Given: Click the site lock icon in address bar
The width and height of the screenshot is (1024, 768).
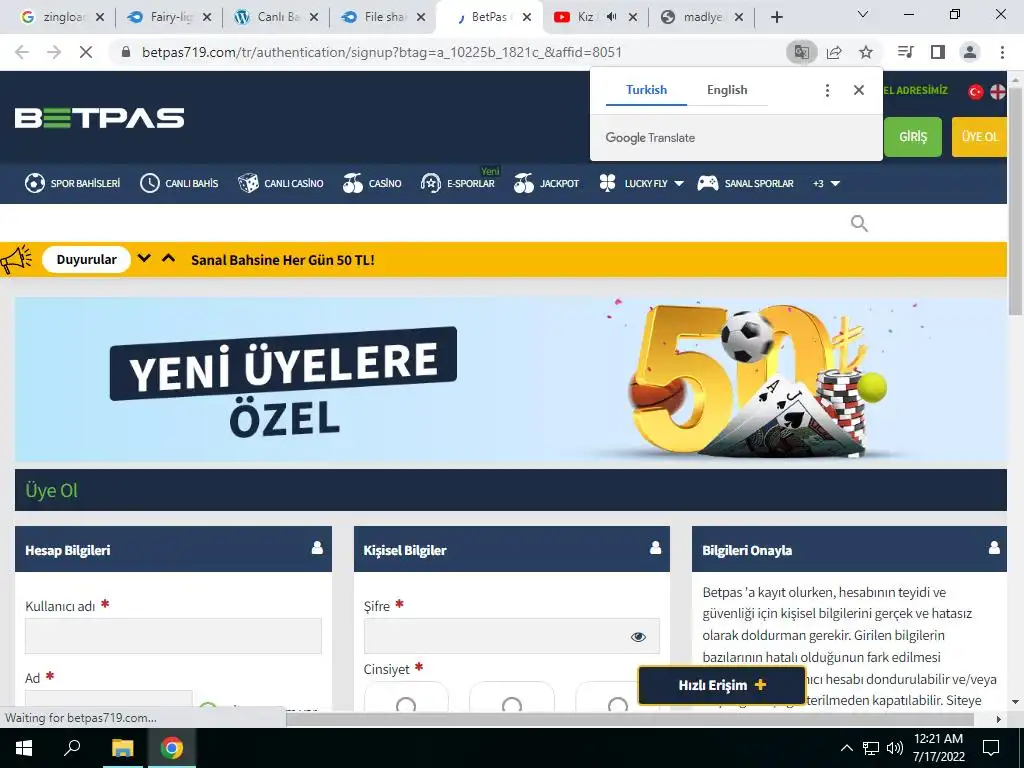Looking at the screenshot, I should click(126, 52).
